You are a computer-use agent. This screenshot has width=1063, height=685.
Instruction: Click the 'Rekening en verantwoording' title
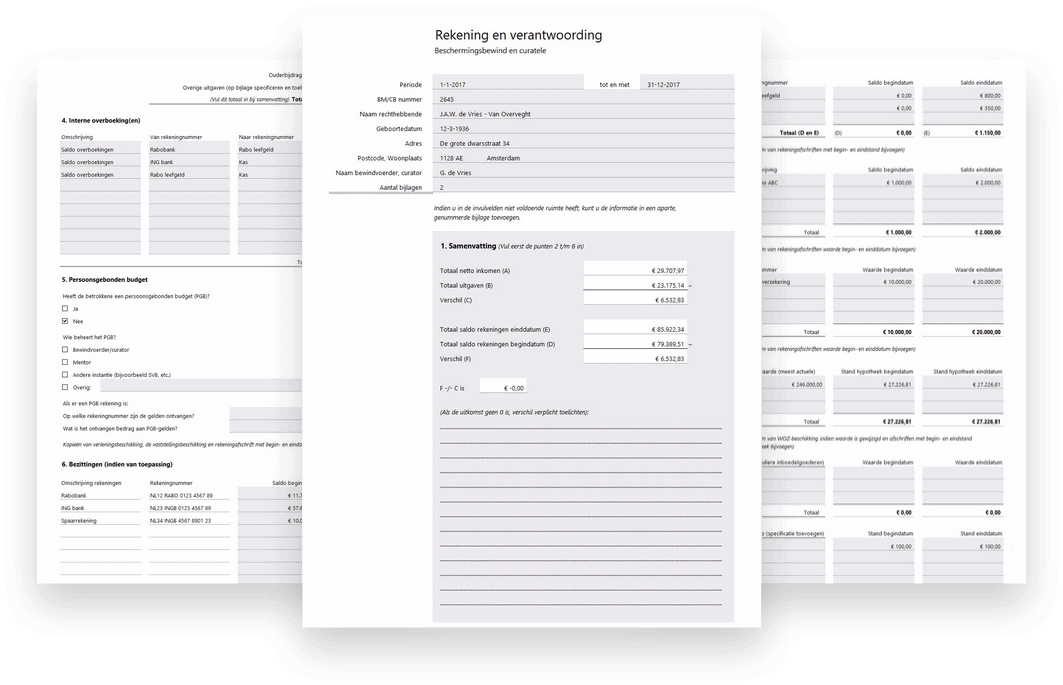tap(518, 35)
